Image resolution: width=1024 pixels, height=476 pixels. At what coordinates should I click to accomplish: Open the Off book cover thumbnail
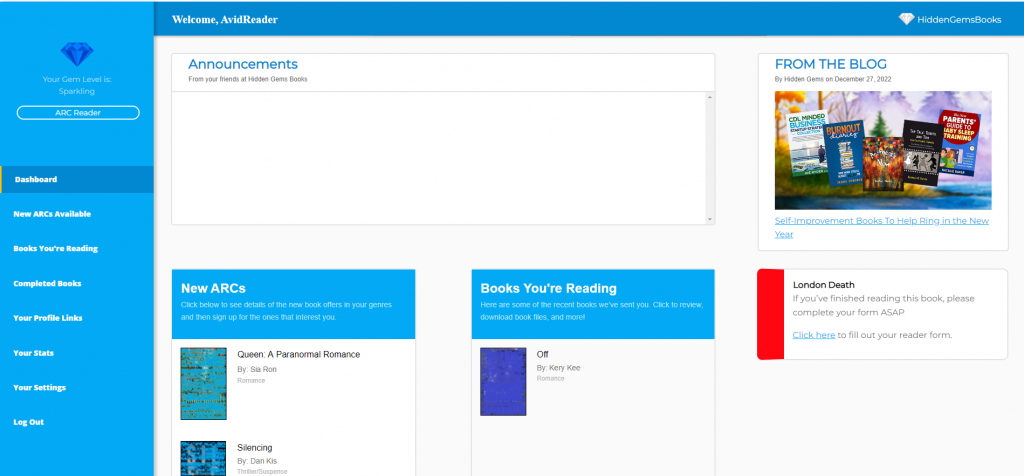(x=503, y=381)
